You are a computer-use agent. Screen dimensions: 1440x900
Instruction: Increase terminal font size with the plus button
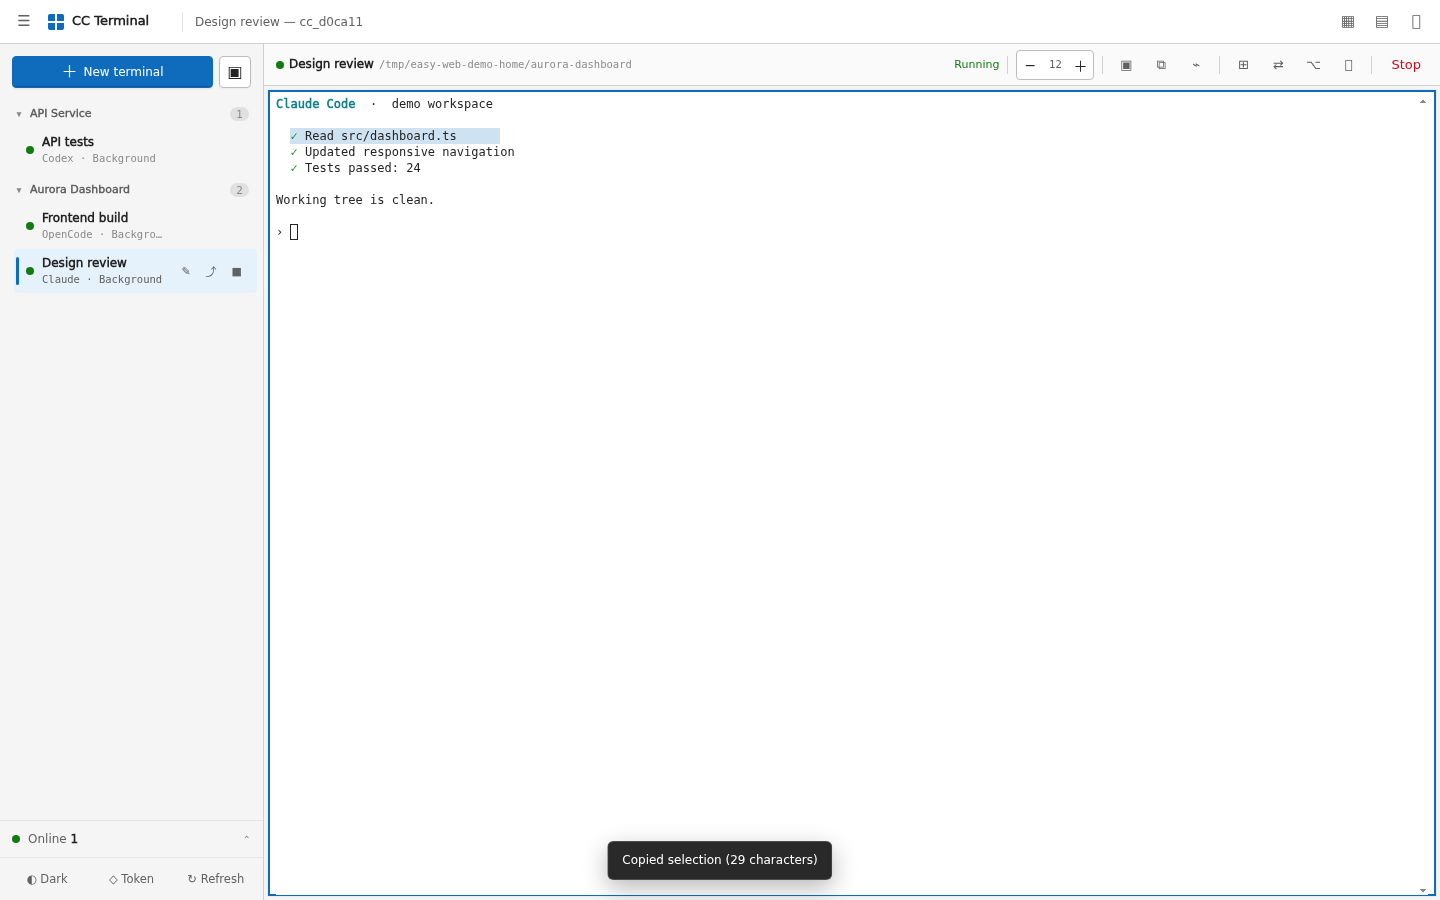click(x=1080, y=65)
